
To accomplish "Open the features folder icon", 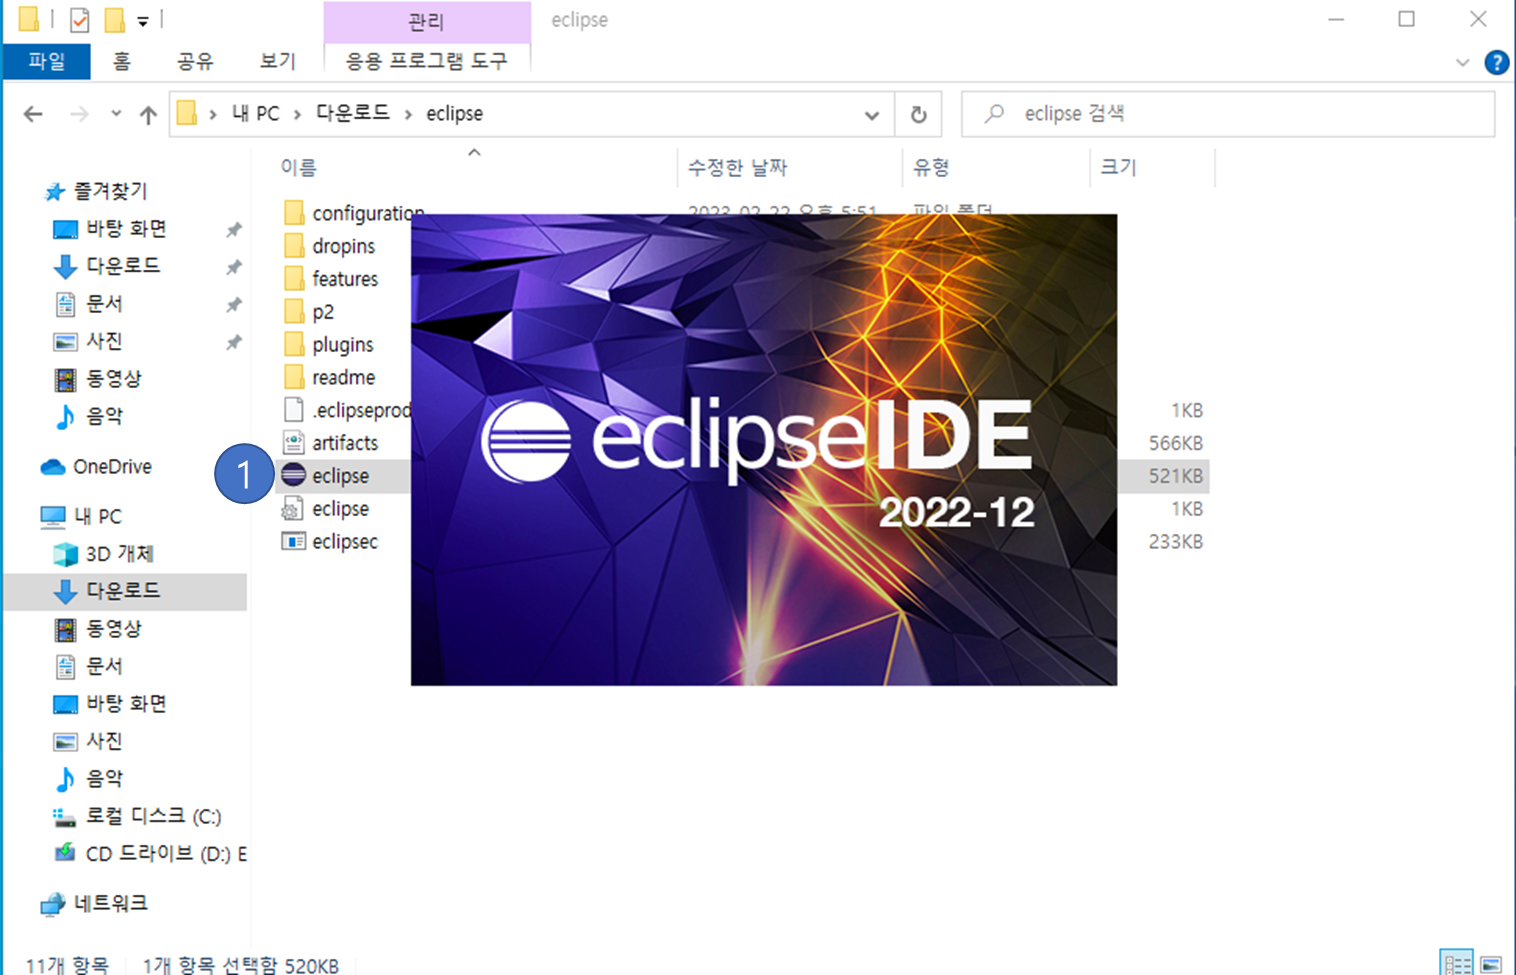I will (x=293, y=279).
